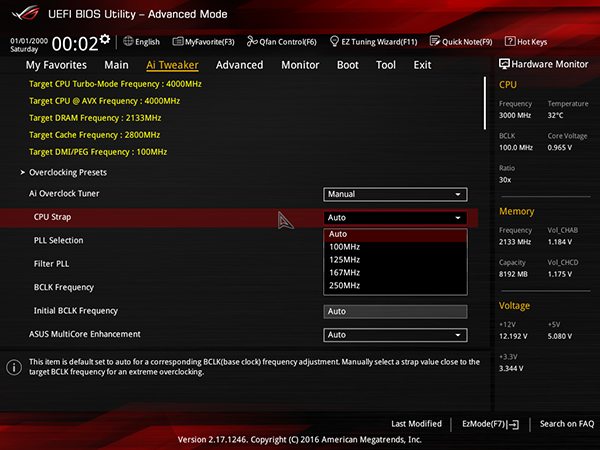Image resolution: width=600 pixels, height=450 pixels.
Task: Select 125MHz CPU strap option
Action: tap(395, 260)
